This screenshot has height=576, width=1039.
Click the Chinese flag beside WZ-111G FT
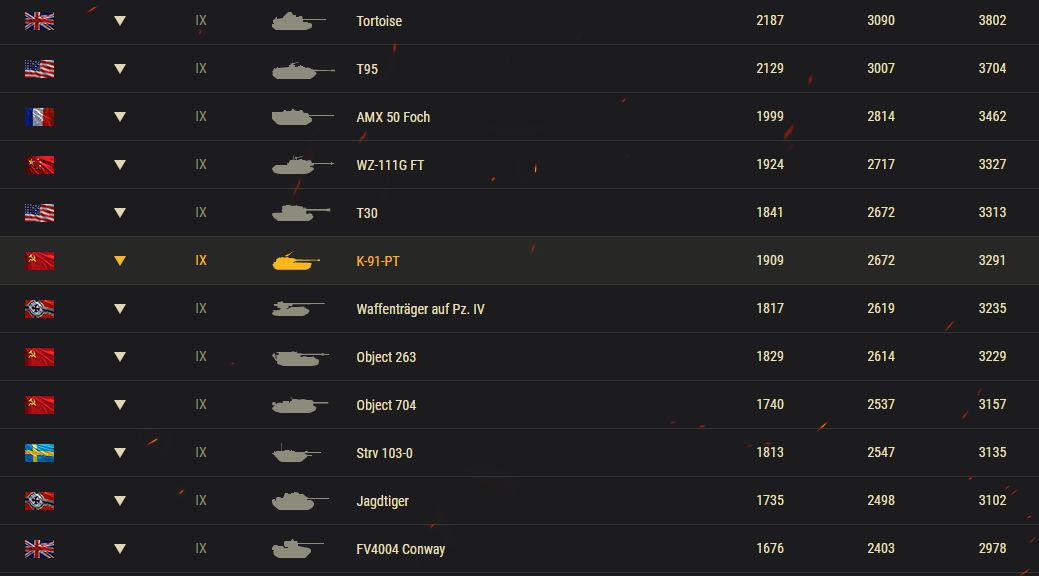(39, 165)
